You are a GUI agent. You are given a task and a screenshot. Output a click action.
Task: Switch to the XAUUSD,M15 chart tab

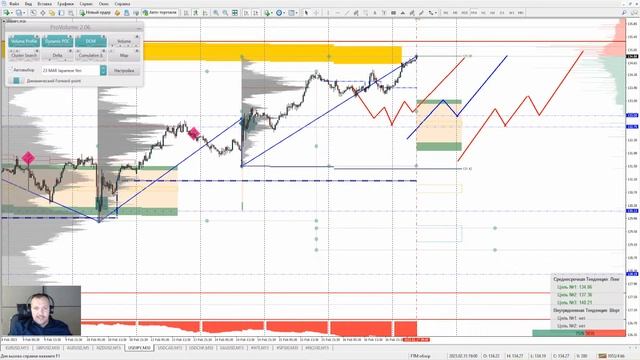click(x=233, y=348)
